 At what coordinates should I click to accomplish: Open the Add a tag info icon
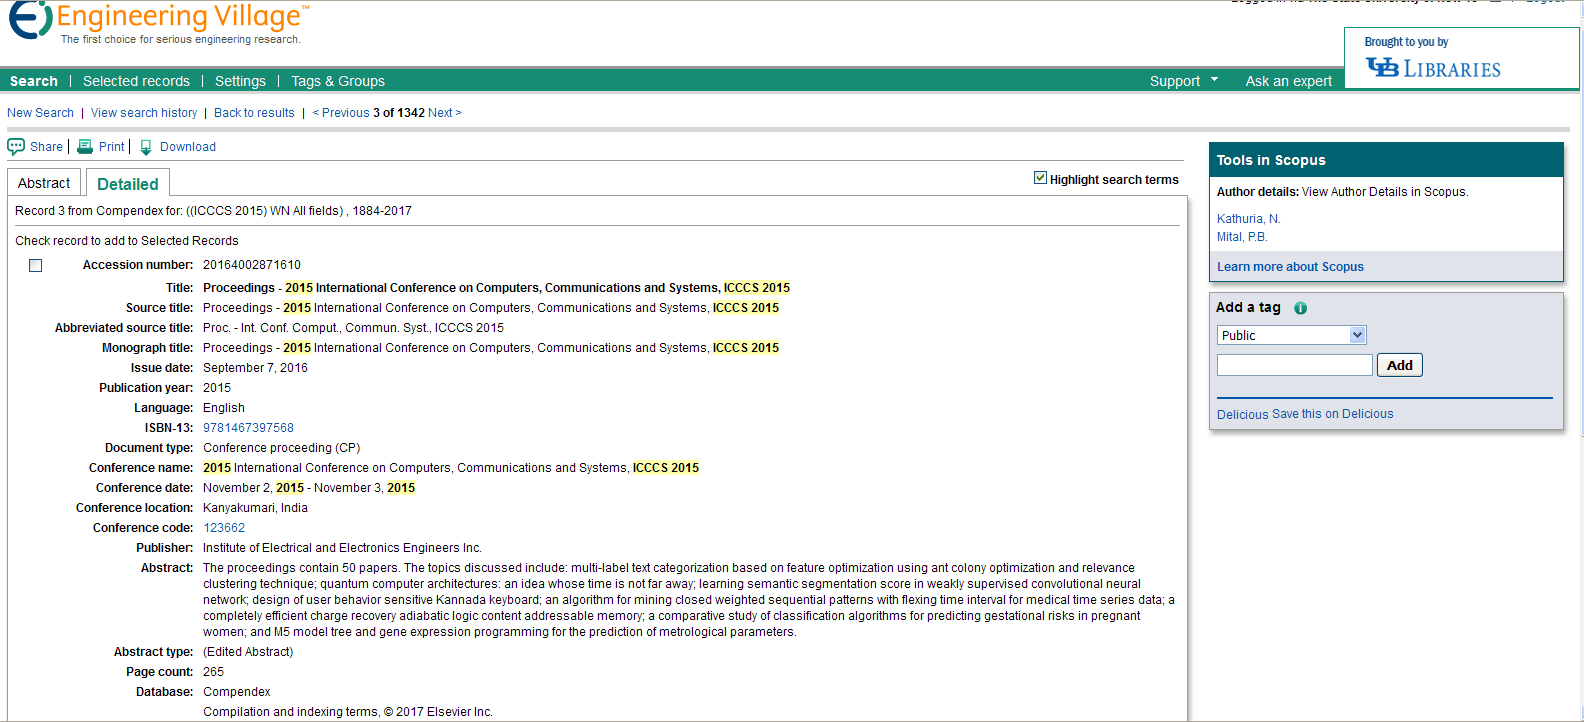[x=1300, y=308]
